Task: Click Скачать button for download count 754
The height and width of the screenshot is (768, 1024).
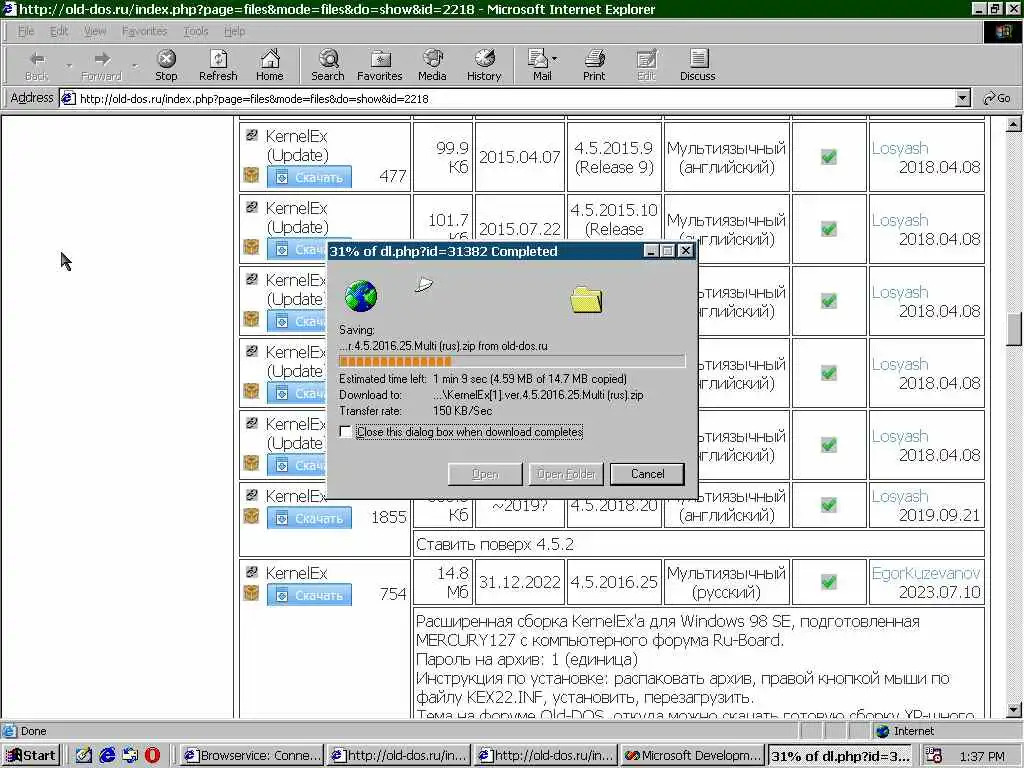Action: pos(309,595)
